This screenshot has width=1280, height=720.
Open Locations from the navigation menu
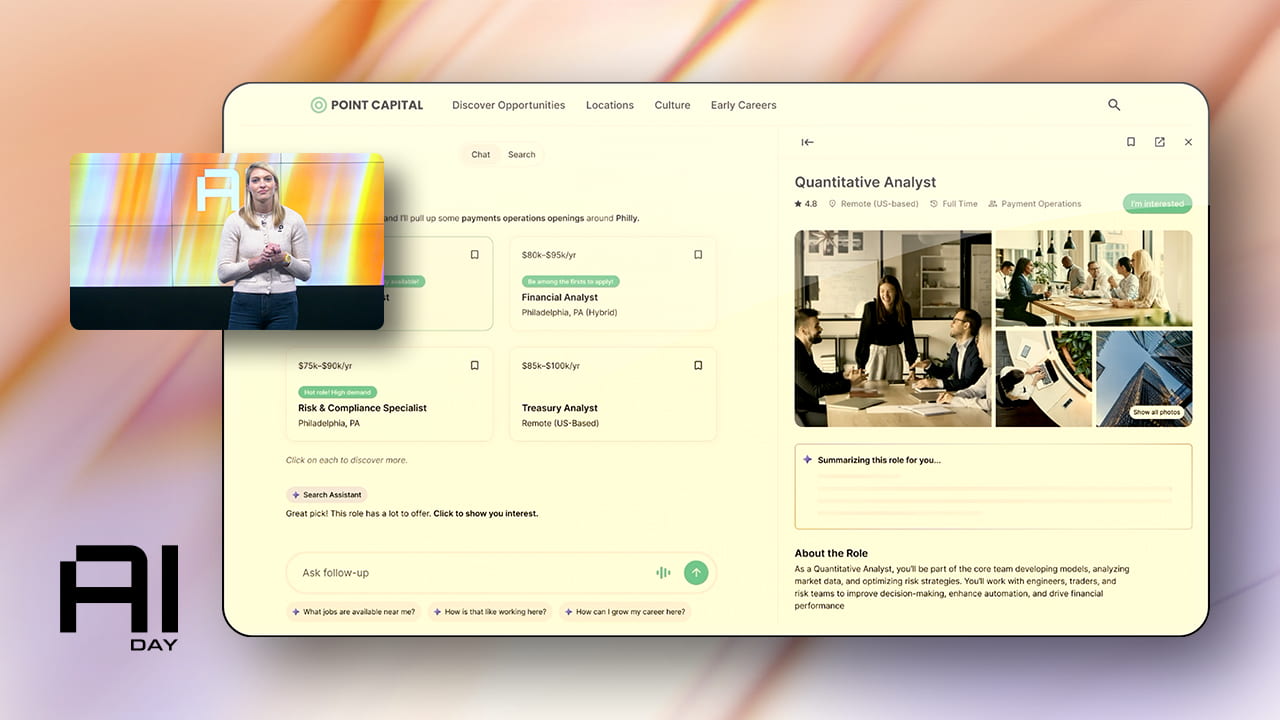609,105
